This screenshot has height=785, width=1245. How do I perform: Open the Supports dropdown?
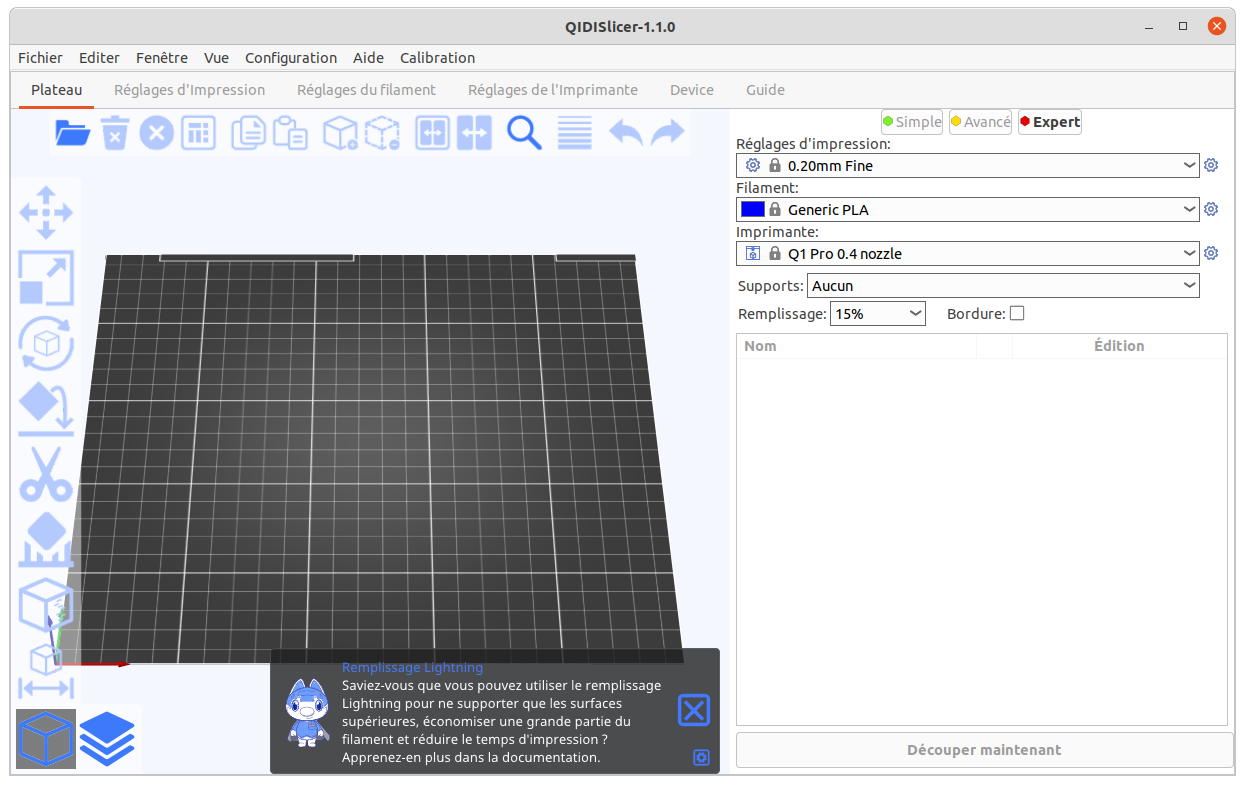click(x=1002, y=286)
